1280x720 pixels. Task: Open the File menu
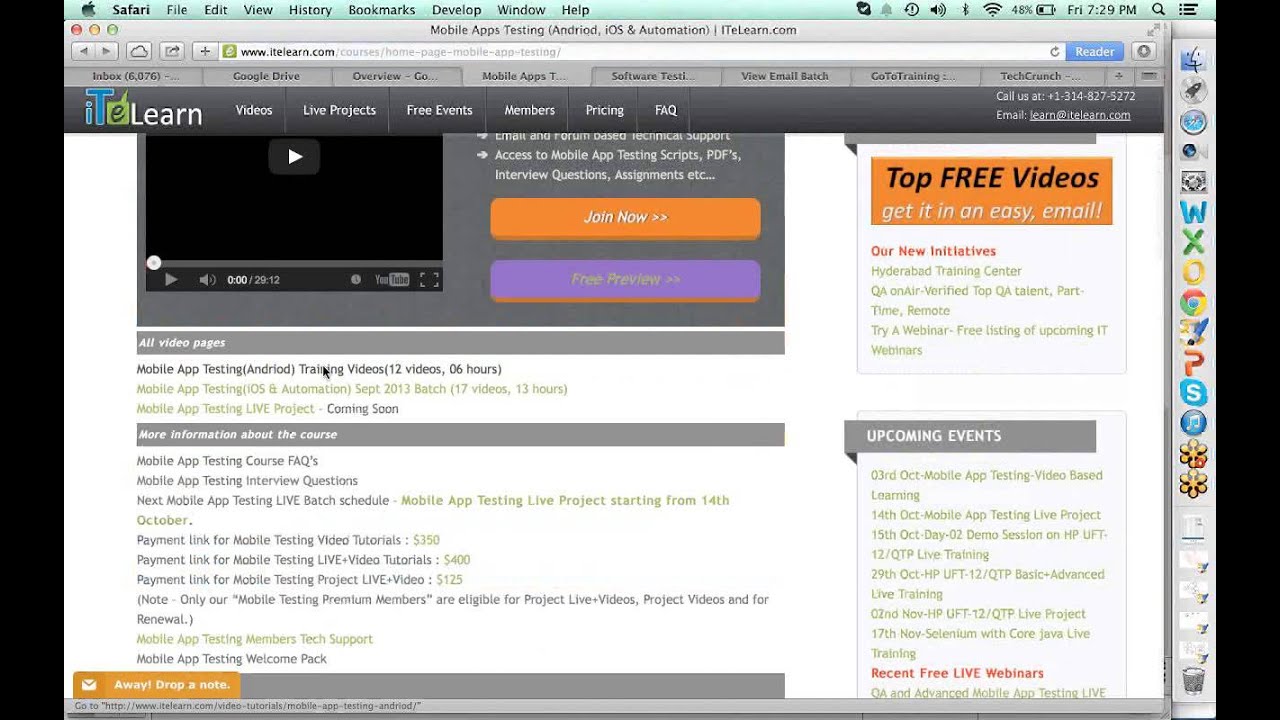177,10
